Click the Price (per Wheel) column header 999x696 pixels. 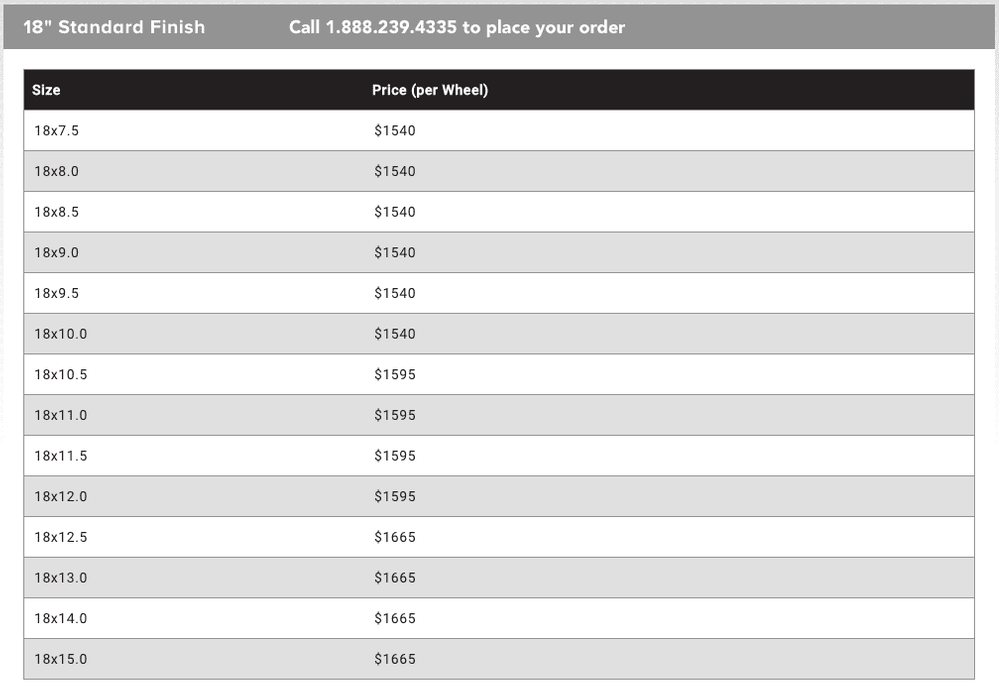click(x=430, y=90)
